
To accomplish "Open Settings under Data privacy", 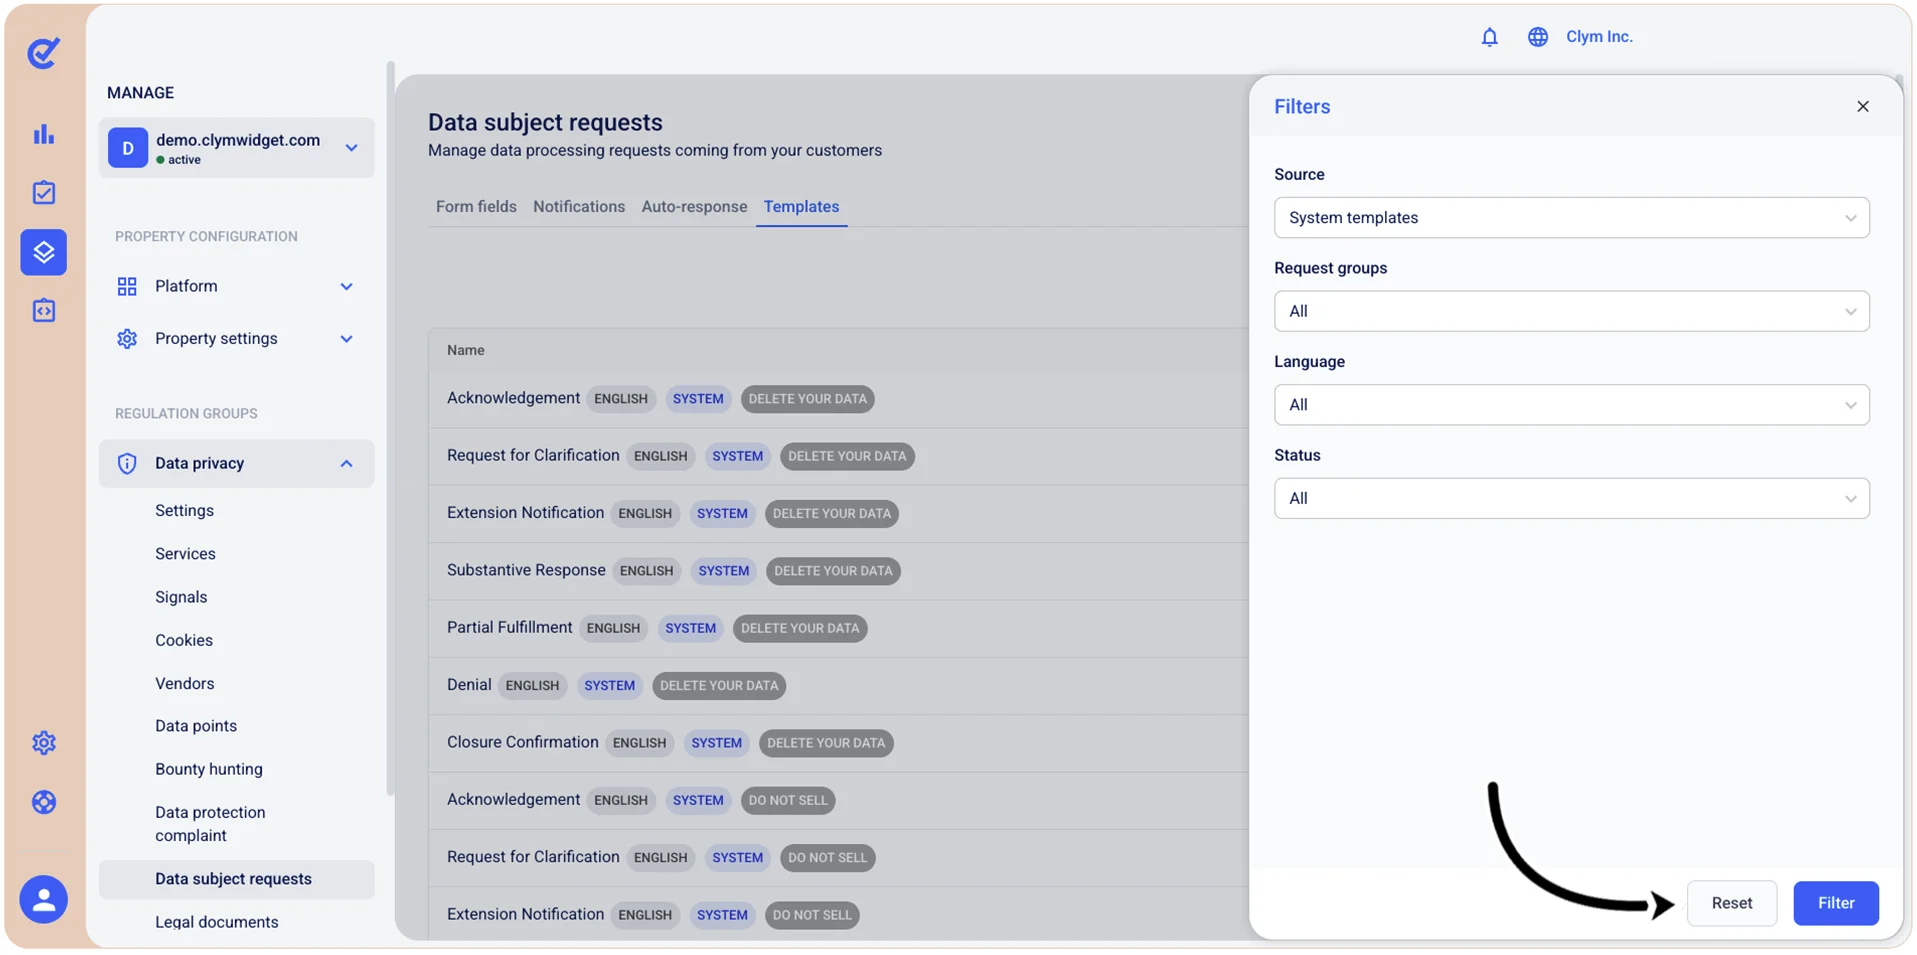I will [x=184, y=511].
